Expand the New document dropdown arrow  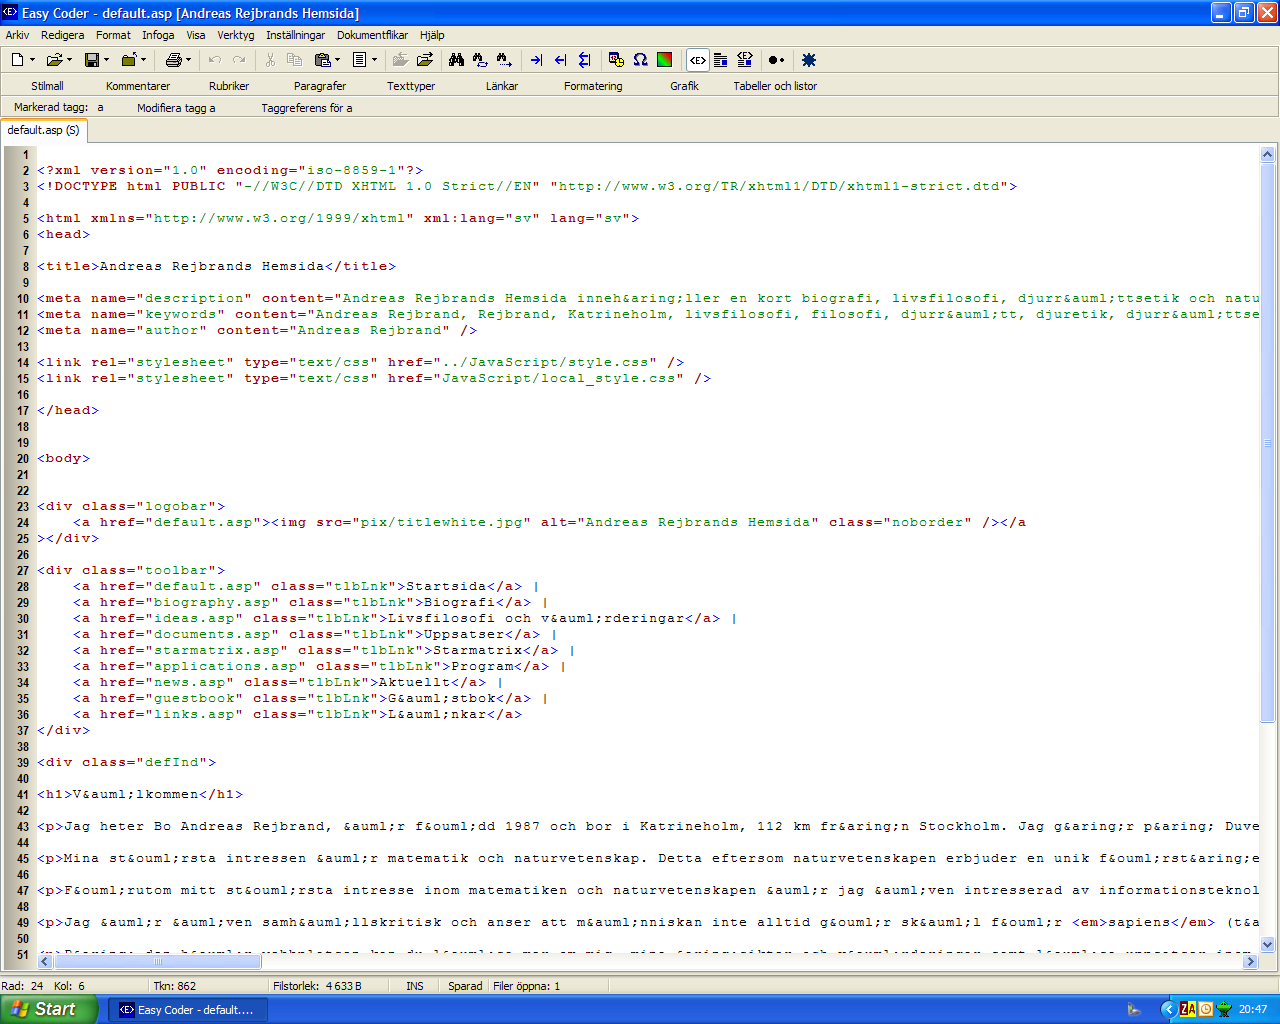coord(32,60)
